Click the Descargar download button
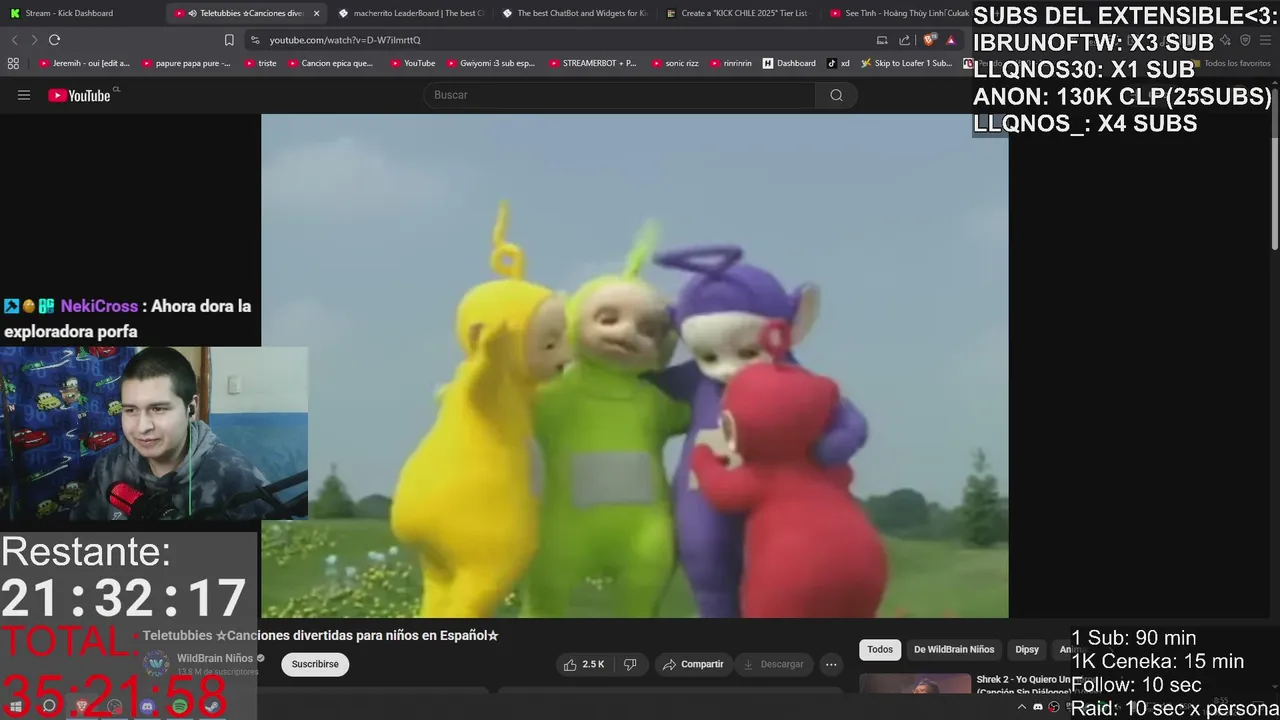Screen dimensions: 1280x720 (x=773, y=664)
